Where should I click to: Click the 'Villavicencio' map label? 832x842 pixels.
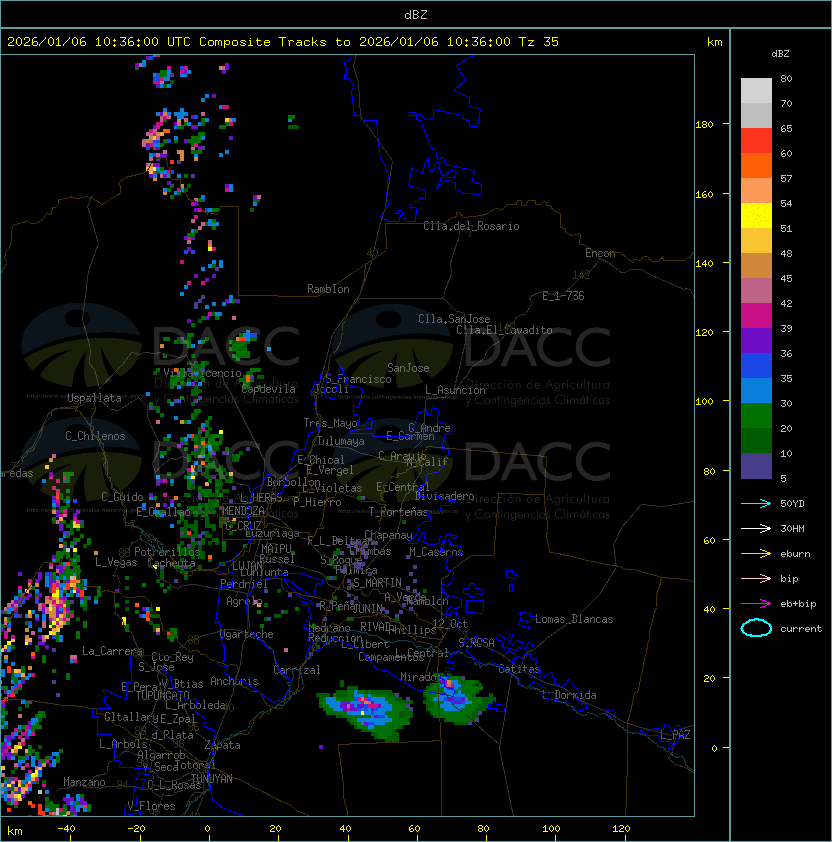(202, 373)
